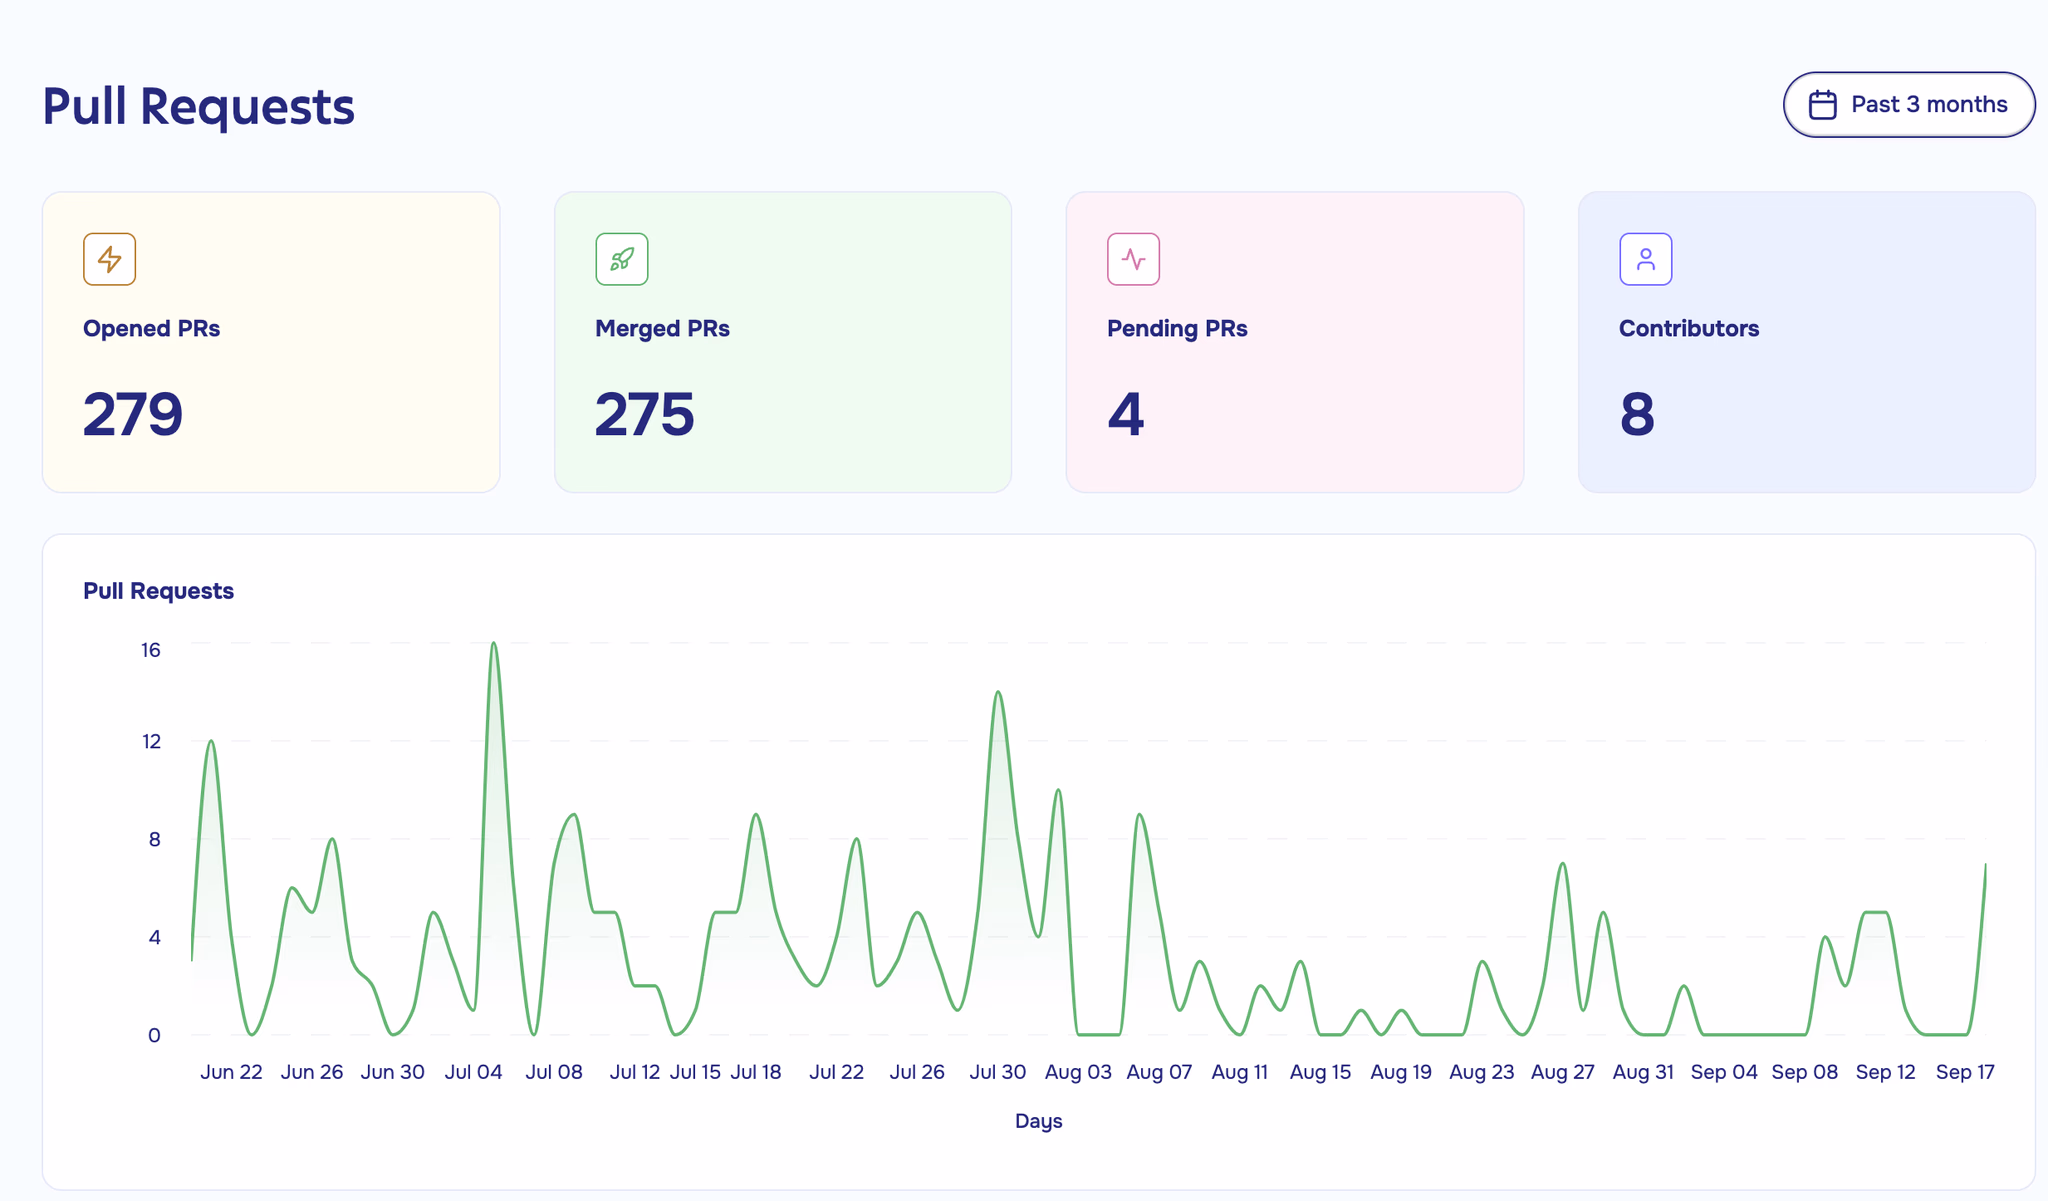The height and width of the screenshot is (1201, 2048).
Task: Click the Aug 03 axis label
Action: (x=1077, y=1071)
